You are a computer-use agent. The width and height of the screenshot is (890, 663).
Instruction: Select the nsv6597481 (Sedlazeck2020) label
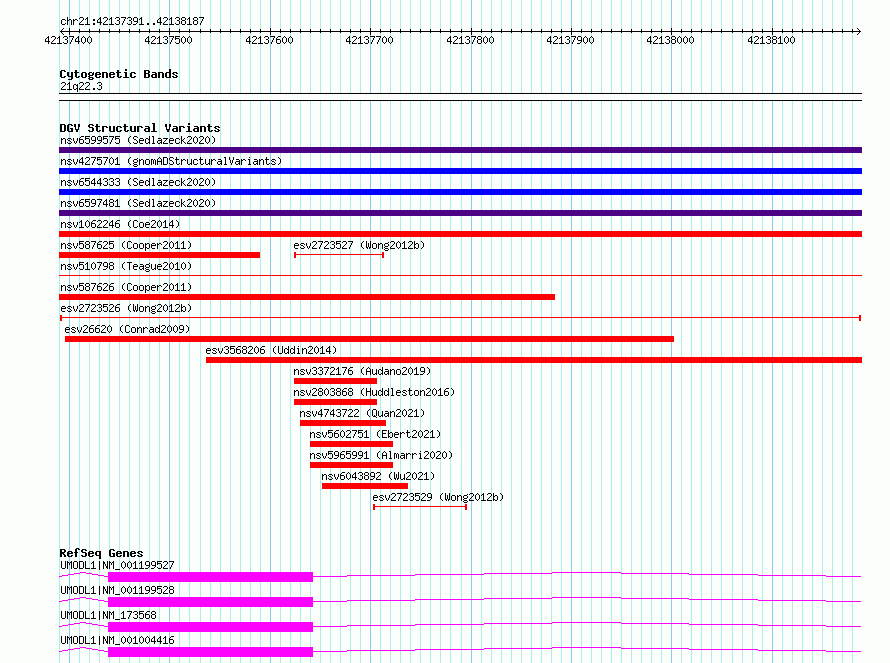[x=138, y=203]
